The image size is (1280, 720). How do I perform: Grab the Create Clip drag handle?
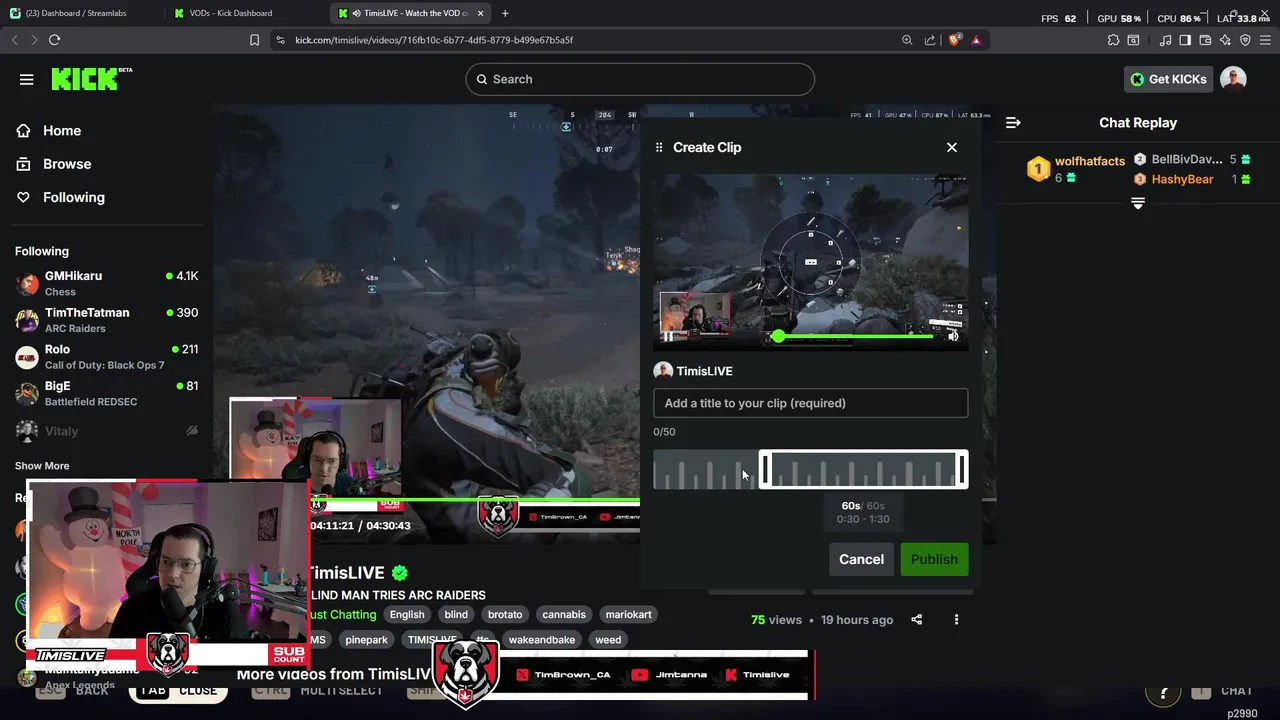659,147
